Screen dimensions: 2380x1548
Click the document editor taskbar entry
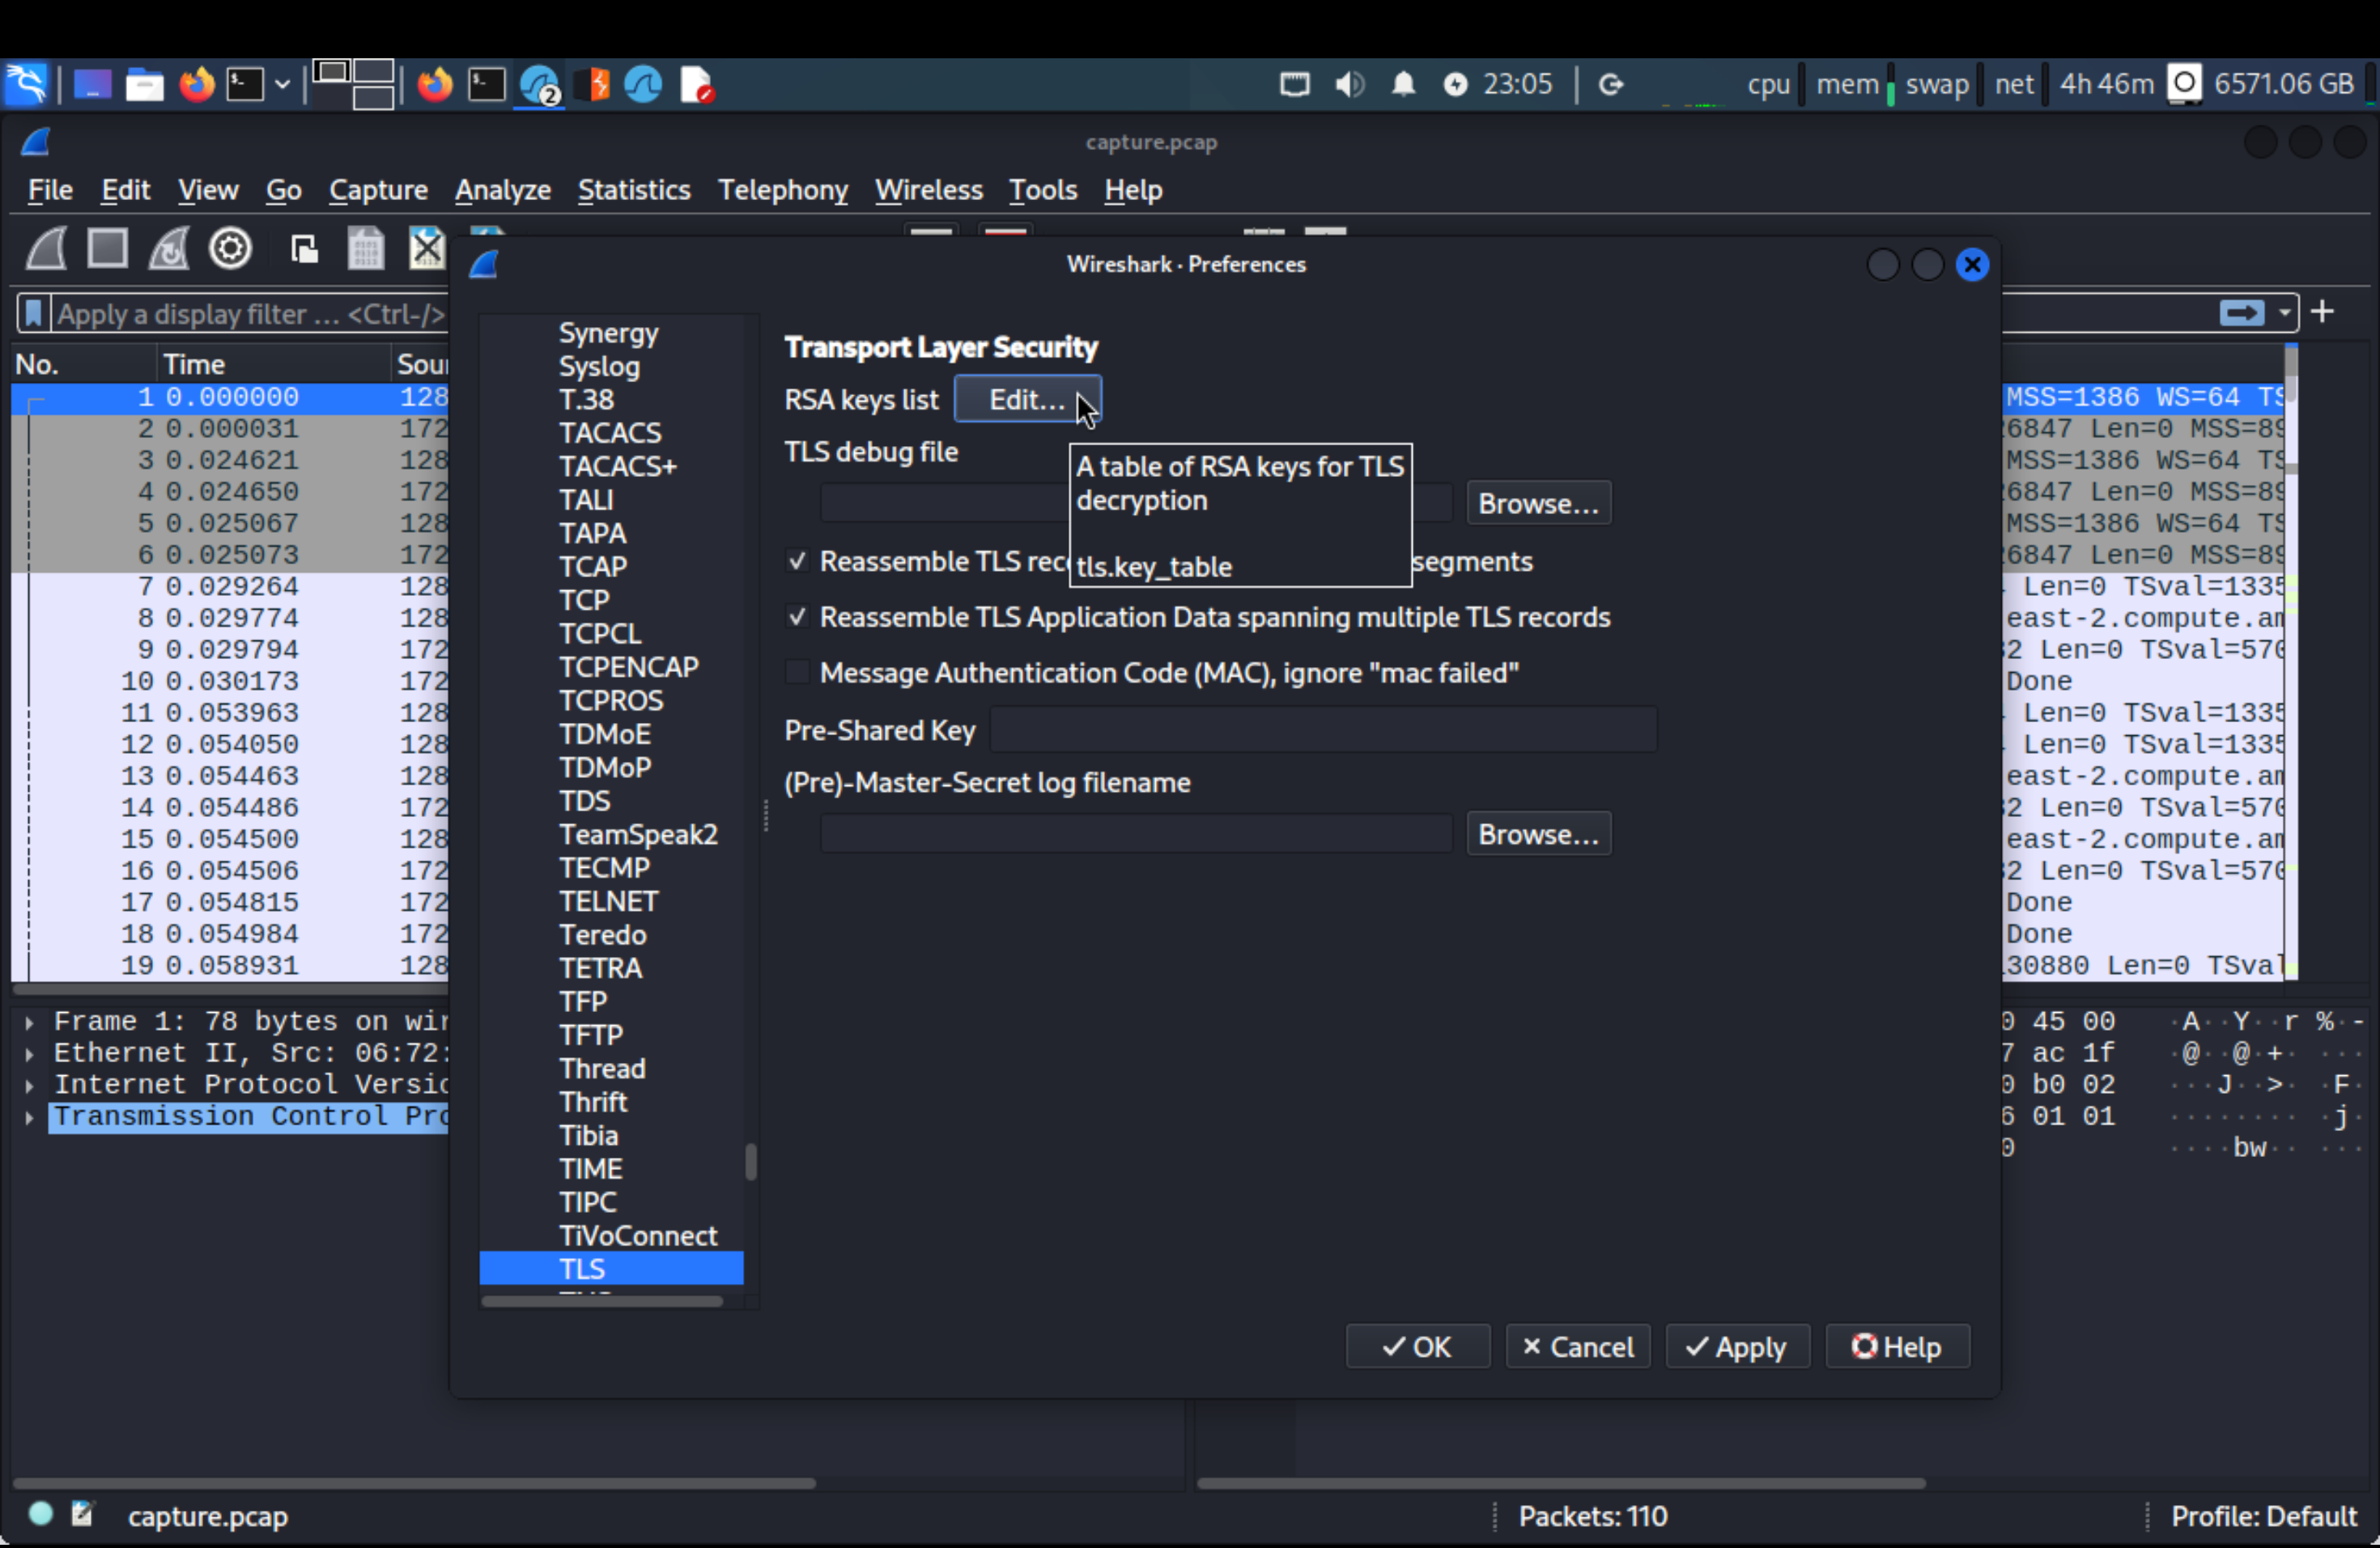coord(697,85)
